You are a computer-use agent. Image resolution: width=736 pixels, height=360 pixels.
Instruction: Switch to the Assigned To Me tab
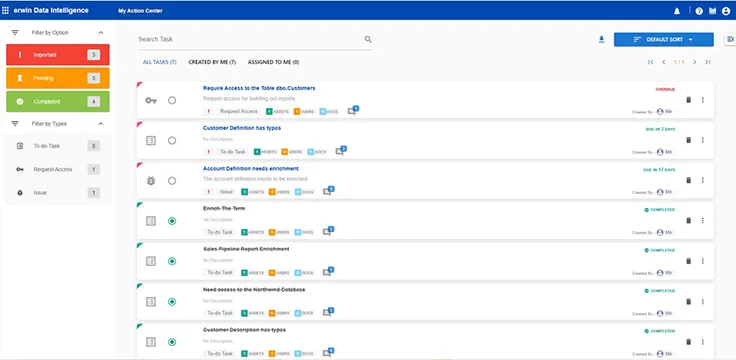tap(274, 62)
